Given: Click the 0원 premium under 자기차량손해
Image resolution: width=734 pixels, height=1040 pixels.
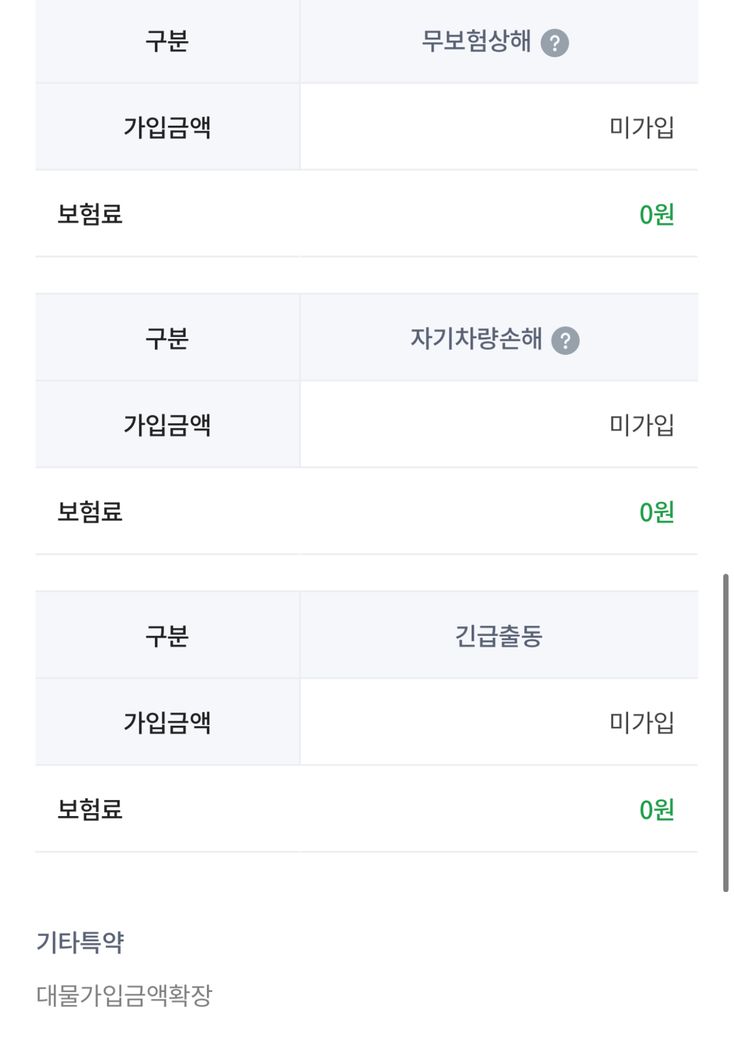Looking at the screenshot, I should coord(657,512).
